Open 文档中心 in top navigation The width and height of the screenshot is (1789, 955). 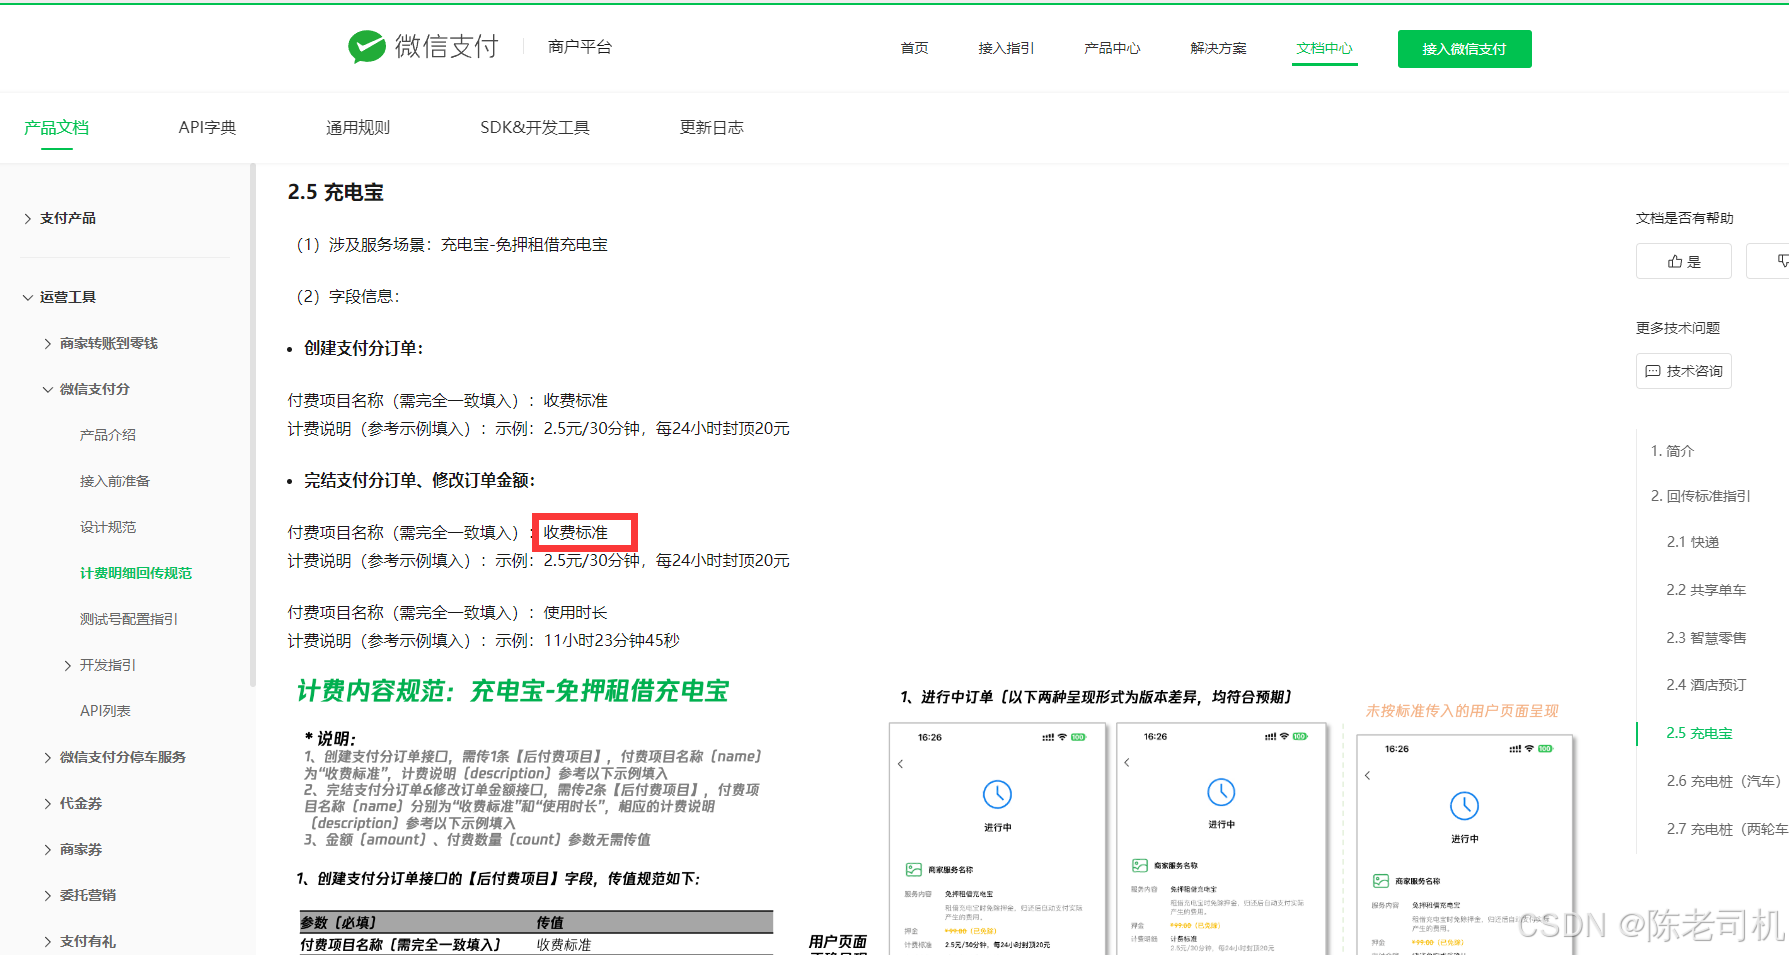[1324, 48]
